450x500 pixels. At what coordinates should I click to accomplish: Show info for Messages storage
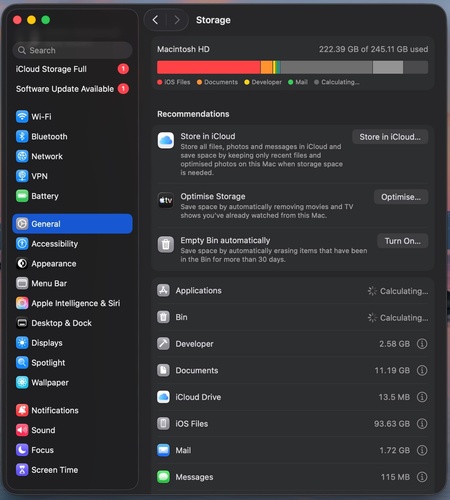tap(422, 477)
